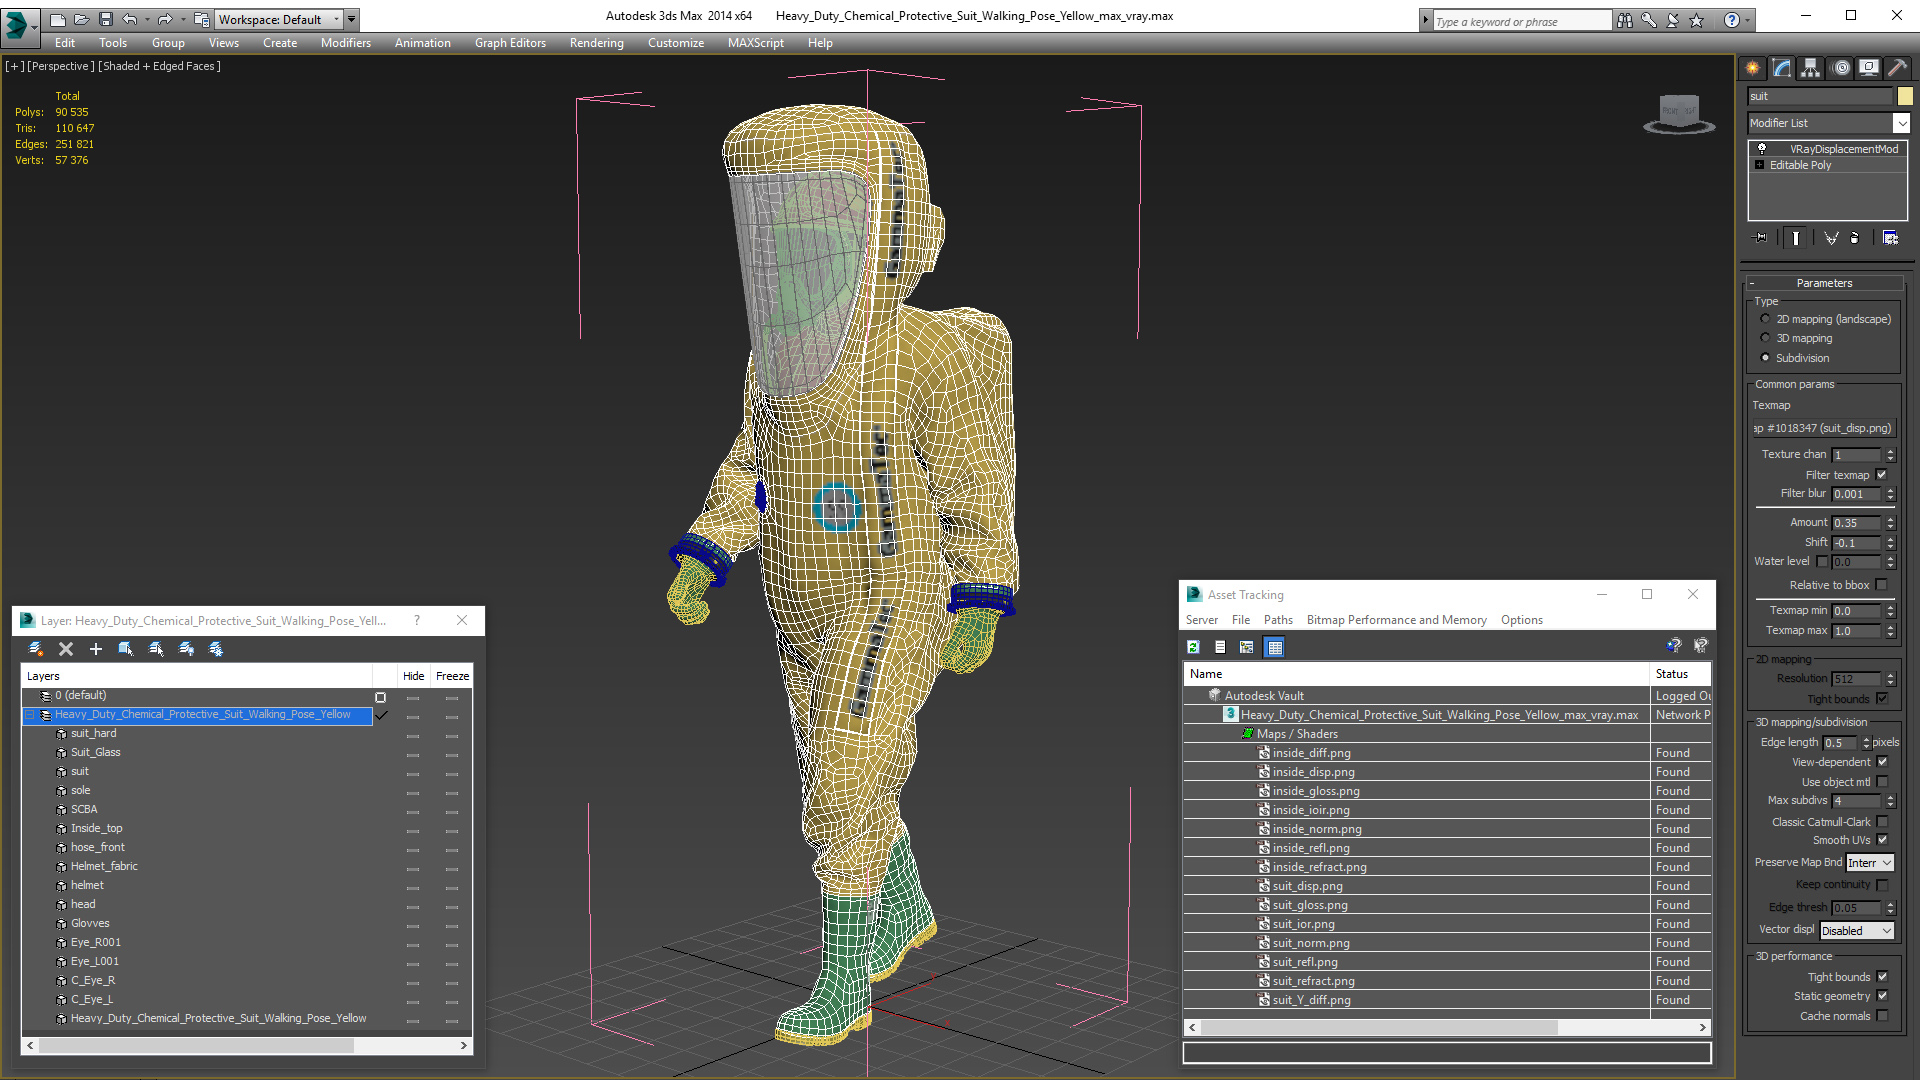Open the Rendering menu

pyautogui.click(x=596, y=43)
